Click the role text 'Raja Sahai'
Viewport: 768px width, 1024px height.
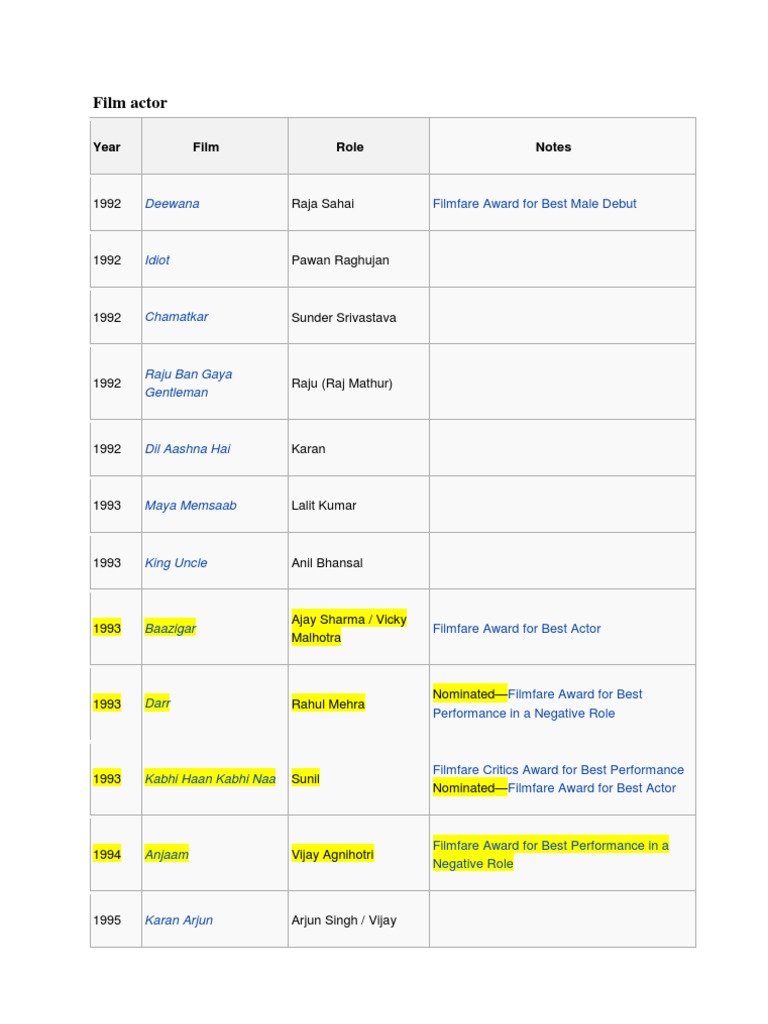coord(323,204)
